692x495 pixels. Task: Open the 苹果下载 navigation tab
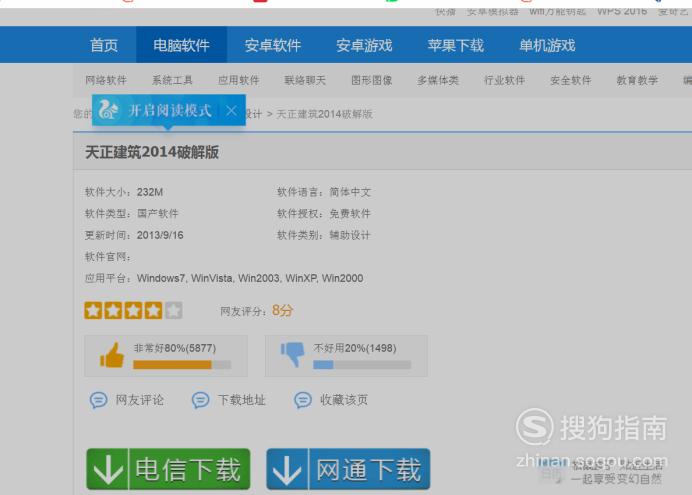[455, 45]
